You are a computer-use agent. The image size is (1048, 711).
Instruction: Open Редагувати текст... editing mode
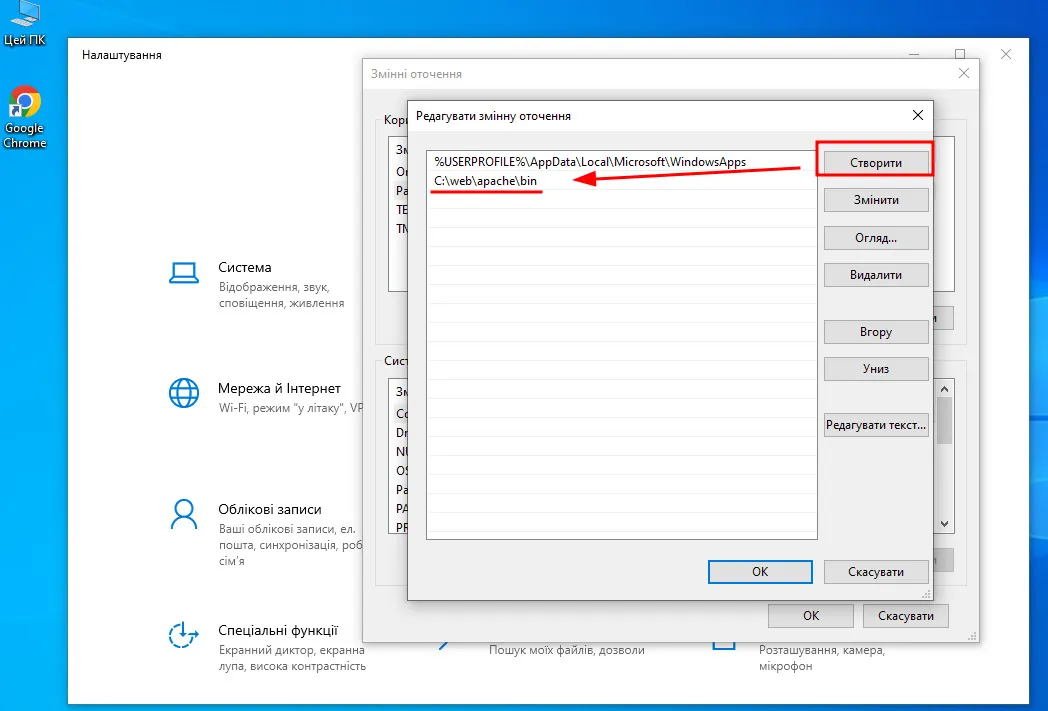click(876, 425)
